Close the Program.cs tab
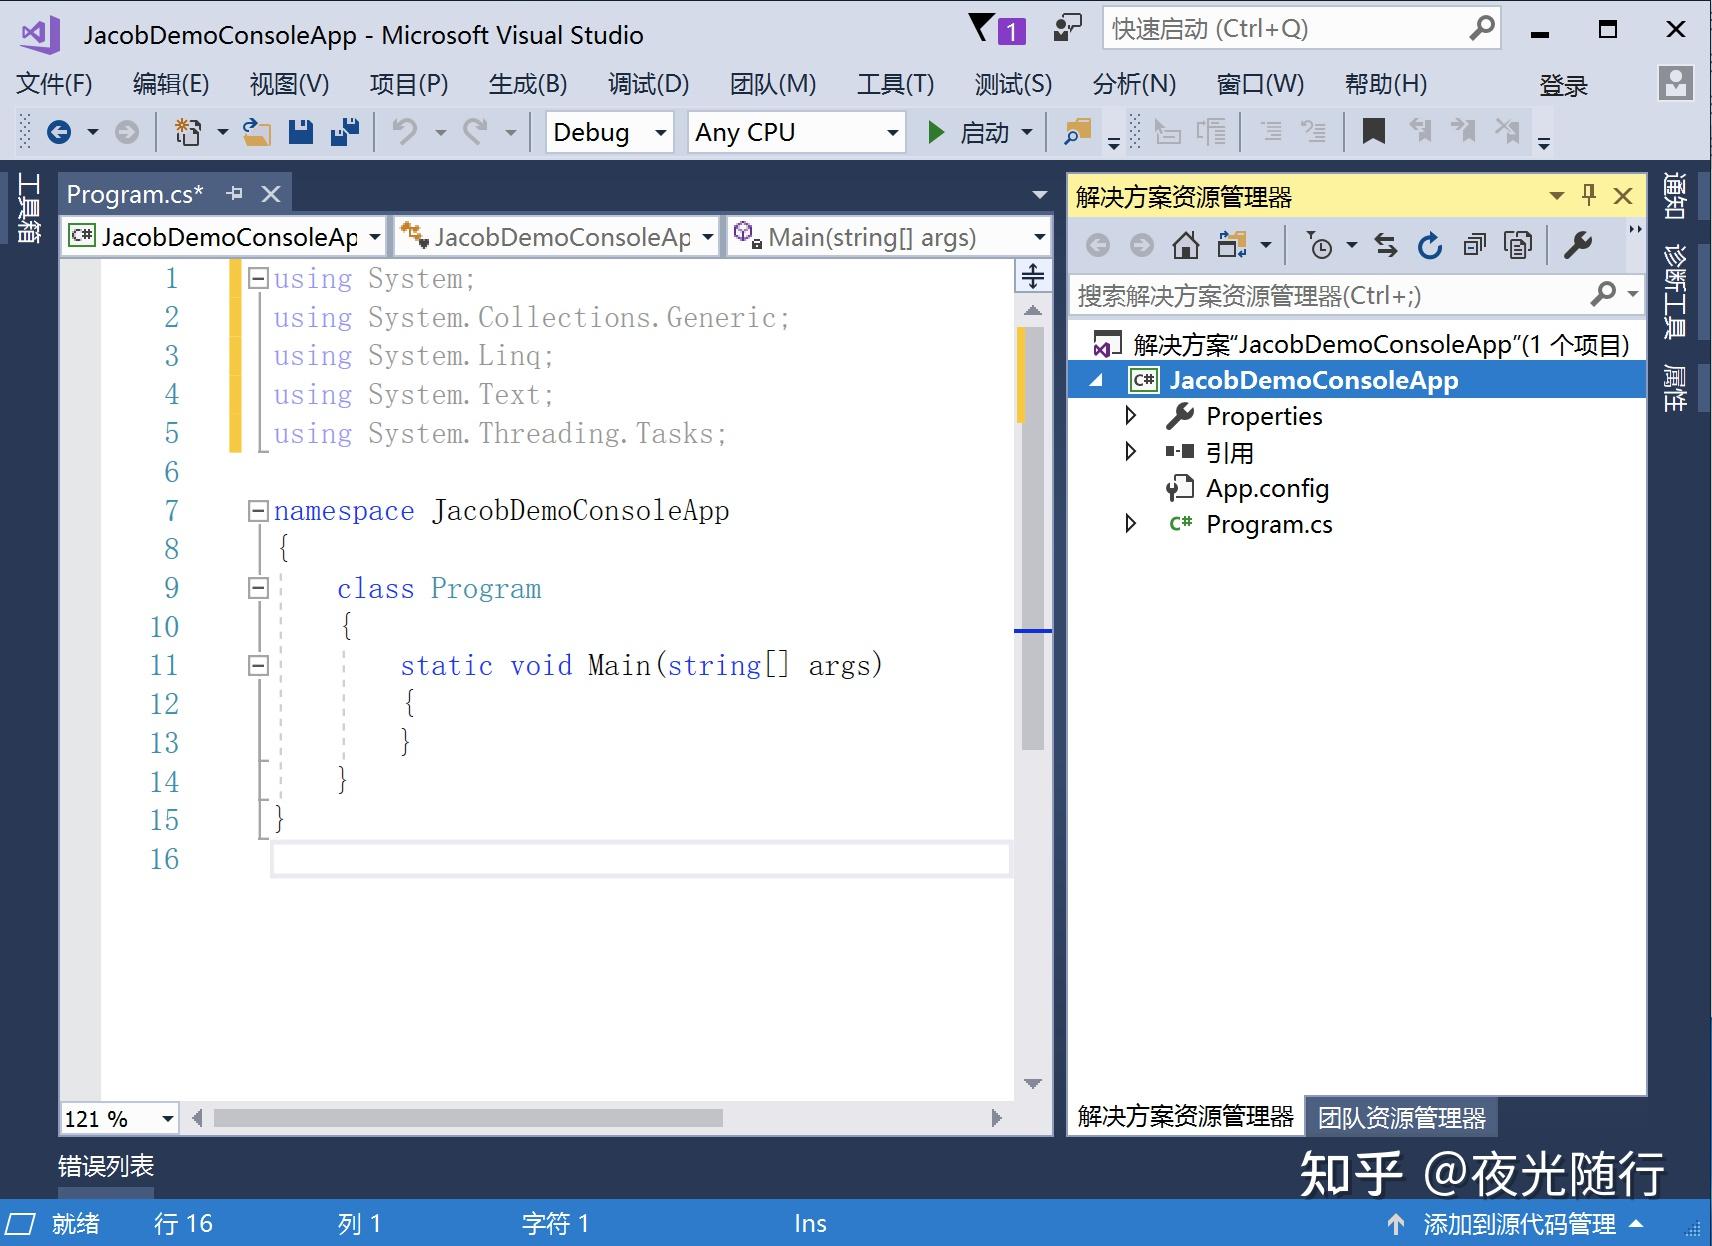 click(x=271, y=194)
